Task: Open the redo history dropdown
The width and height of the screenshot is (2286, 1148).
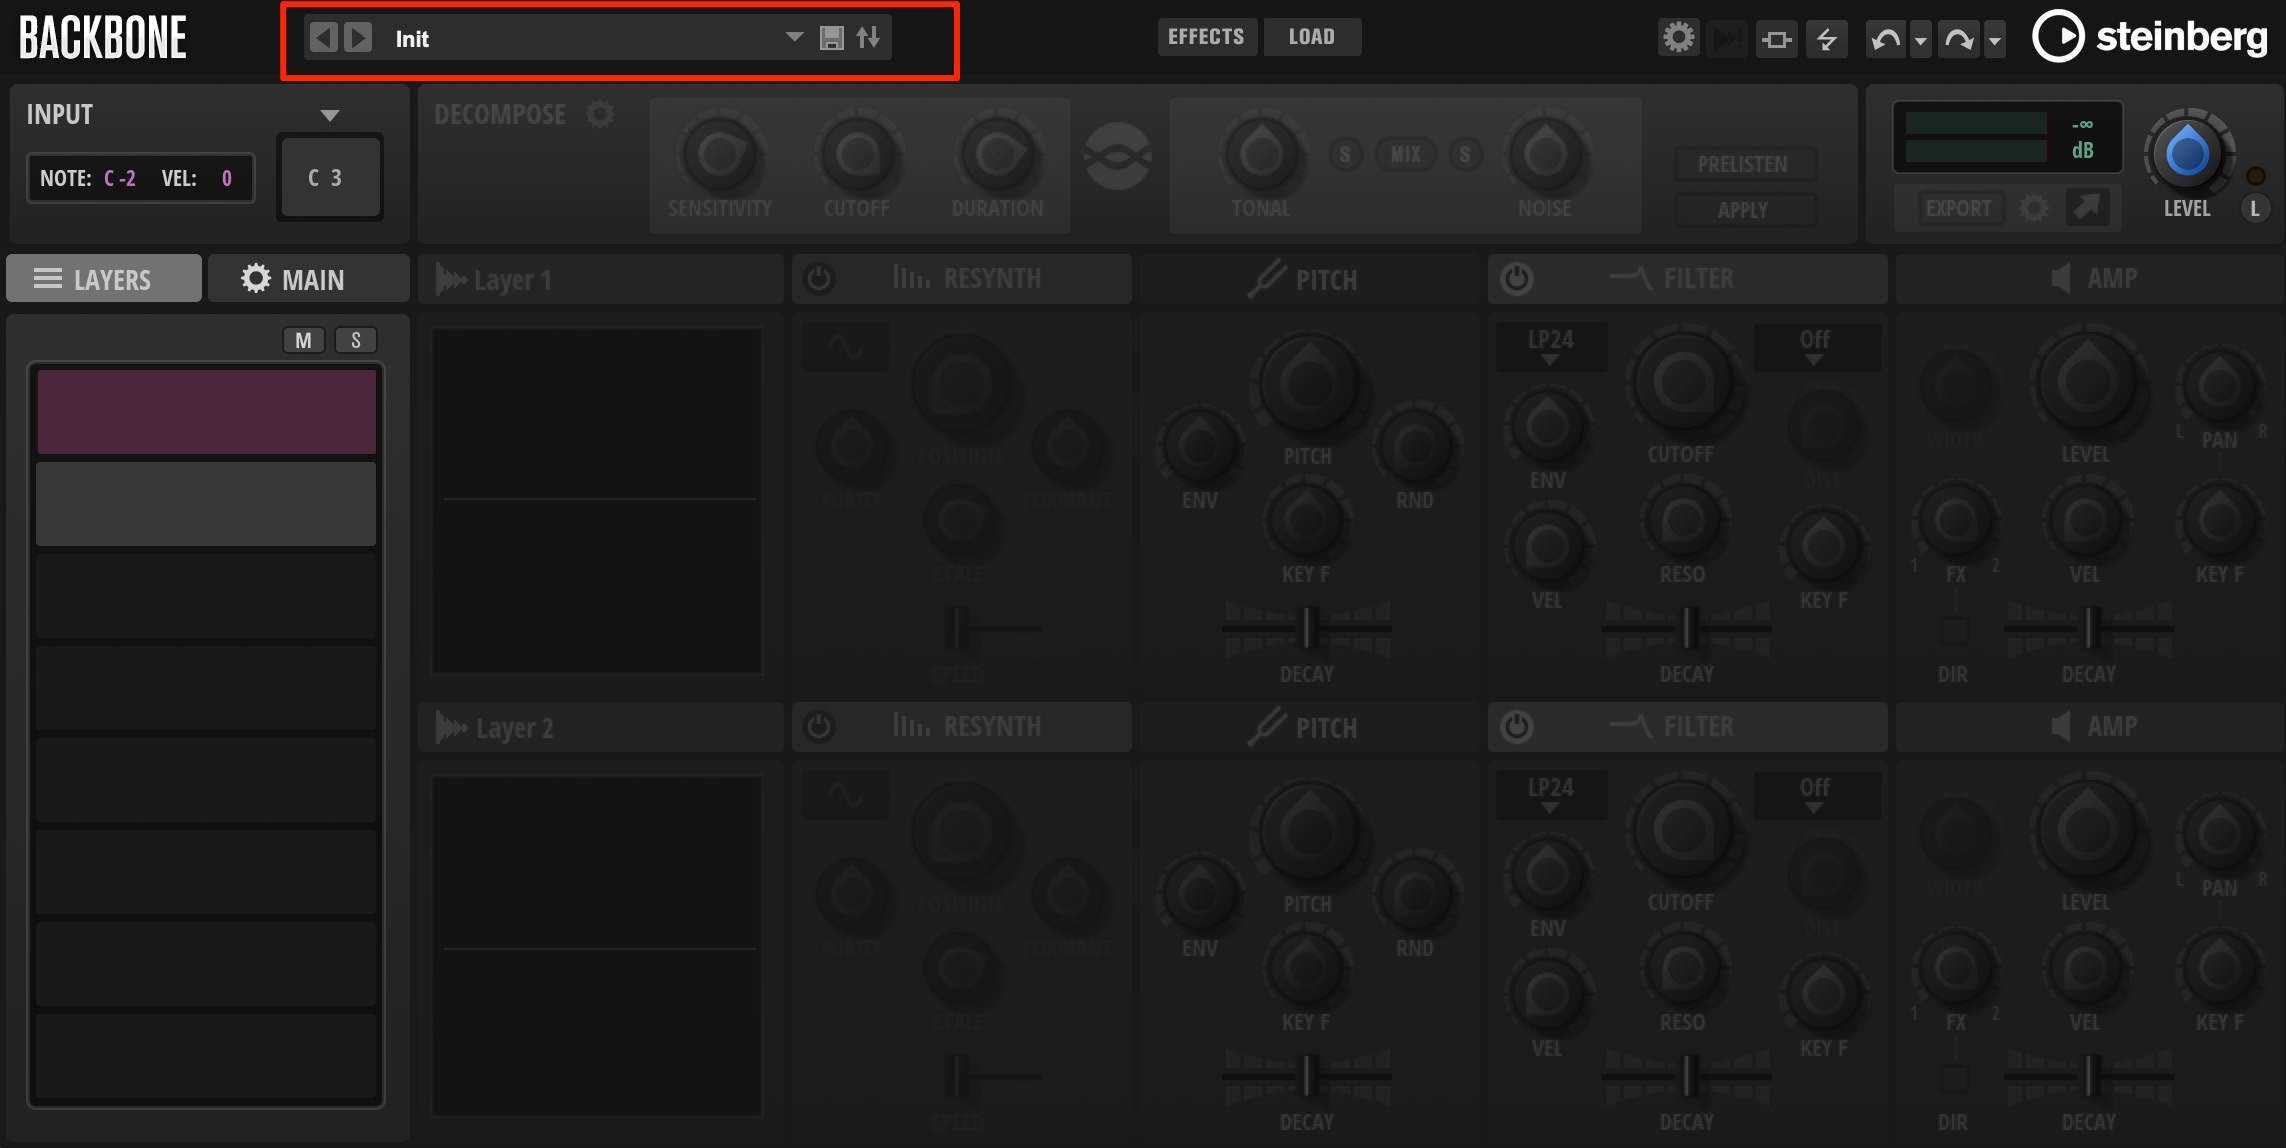Action: point(1994,40)
